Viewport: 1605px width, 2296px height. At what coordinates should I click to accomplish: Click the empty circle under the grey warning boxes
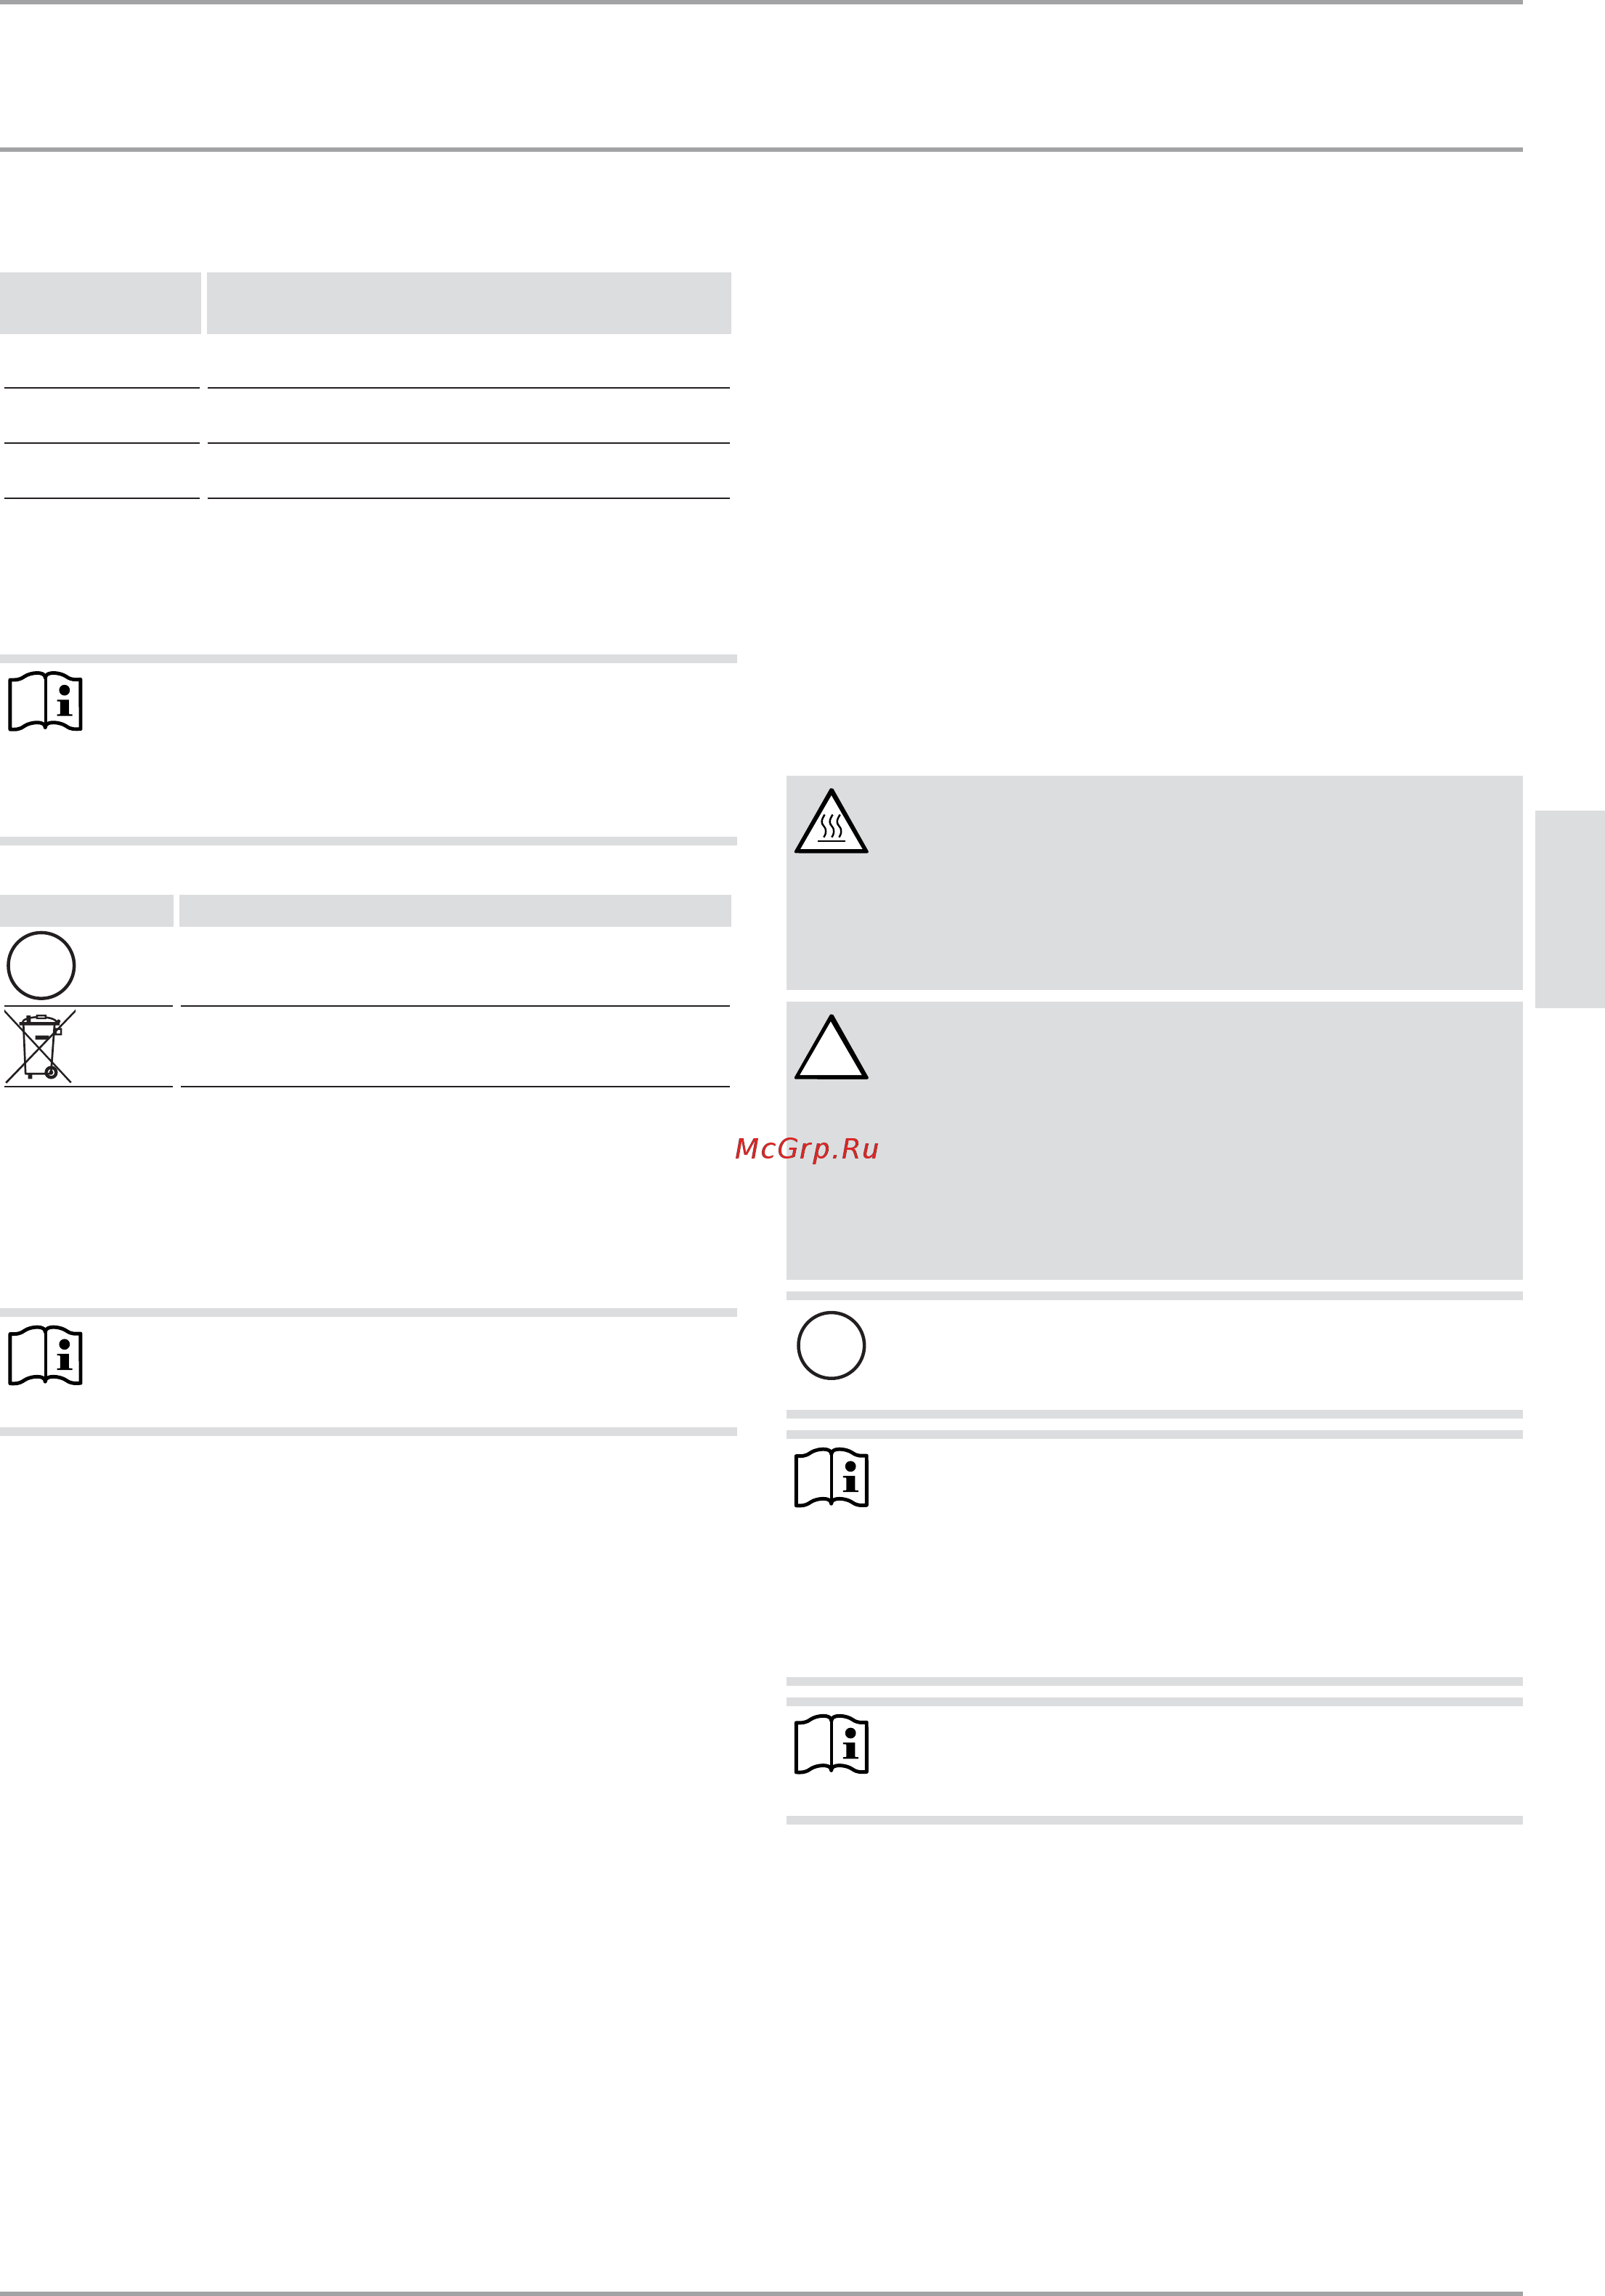tap(831, 1345)
